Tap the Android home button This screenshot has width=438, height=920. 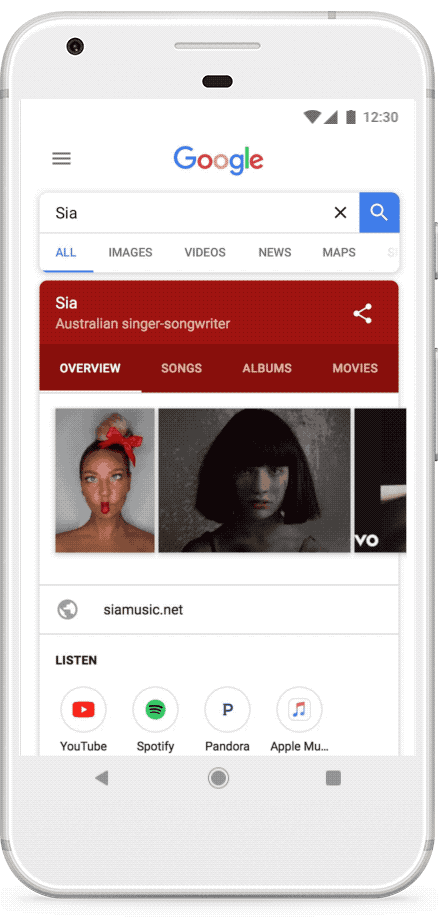point(219,778)
